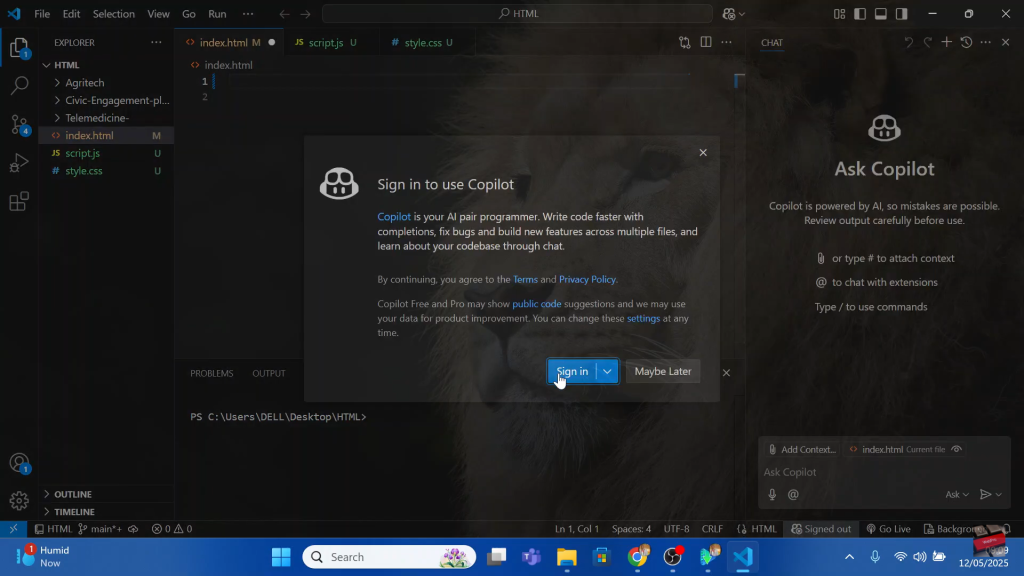The width and height of the screenshot is (1024, 576).
Task: Expand the Civic-Engagement-pl... folder
Action: tap(104, 101)
